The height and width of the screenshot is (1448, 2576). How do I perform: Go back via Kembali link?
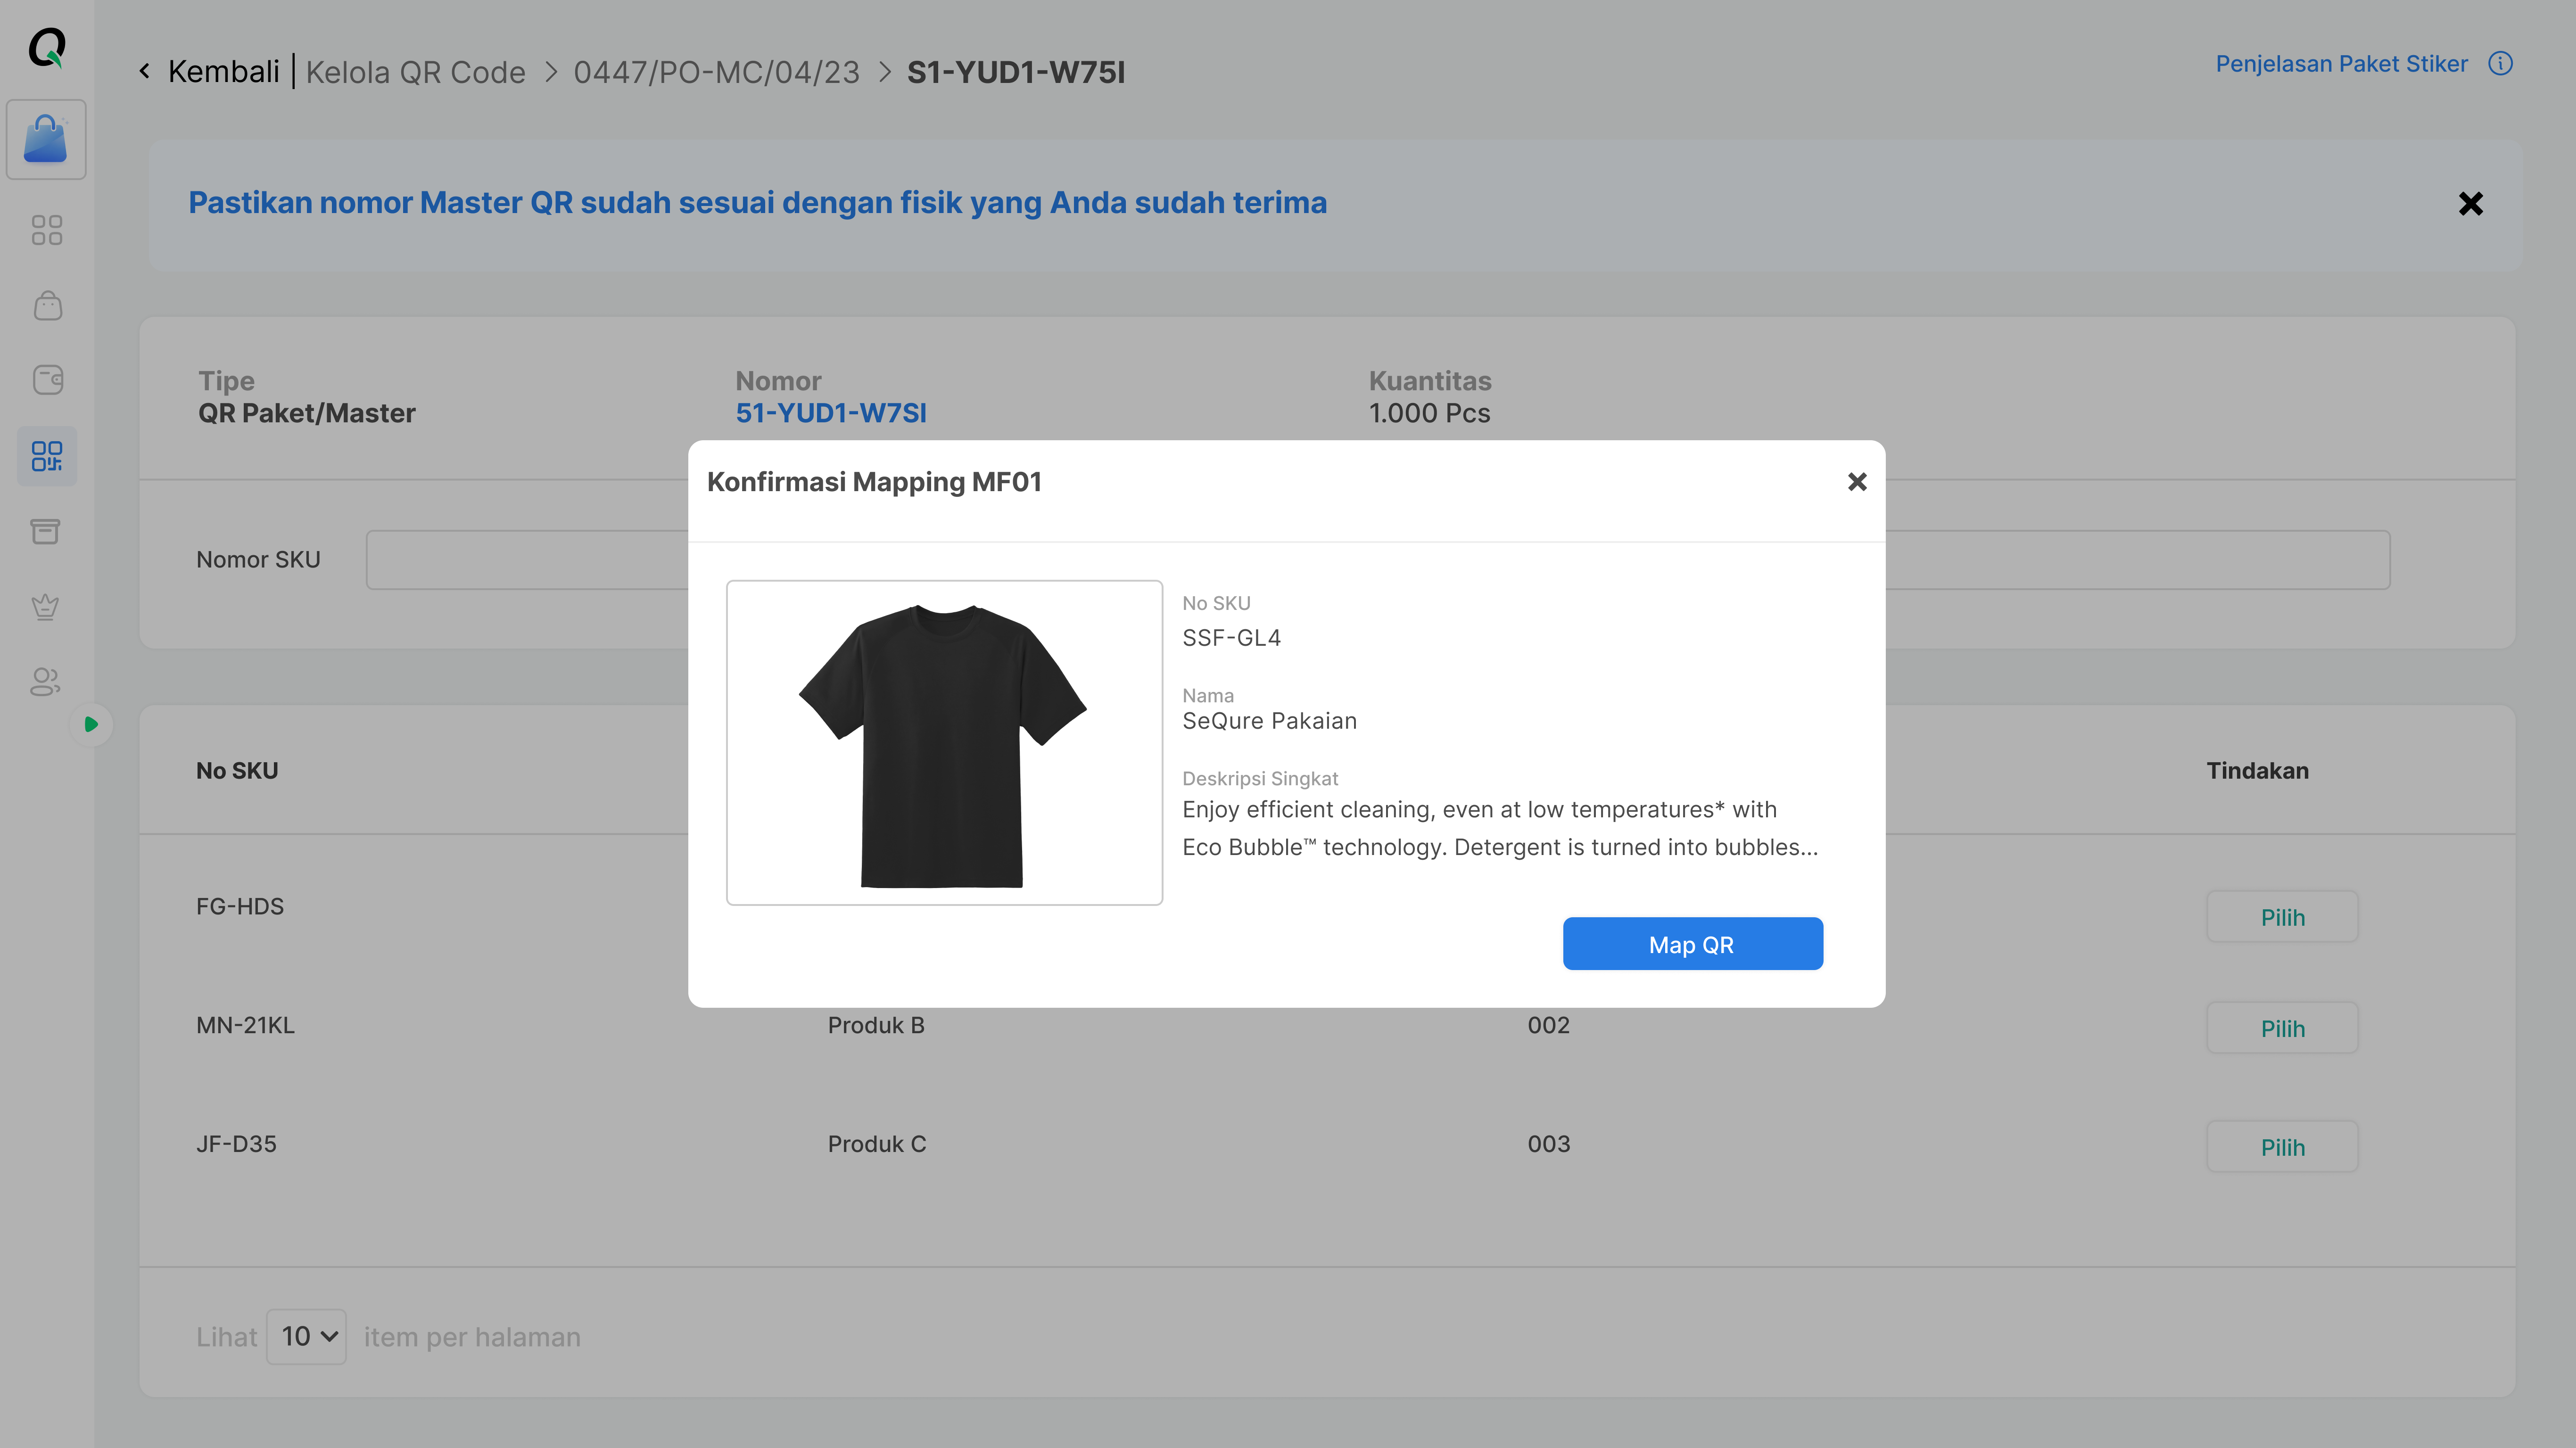tap(224, 72)
